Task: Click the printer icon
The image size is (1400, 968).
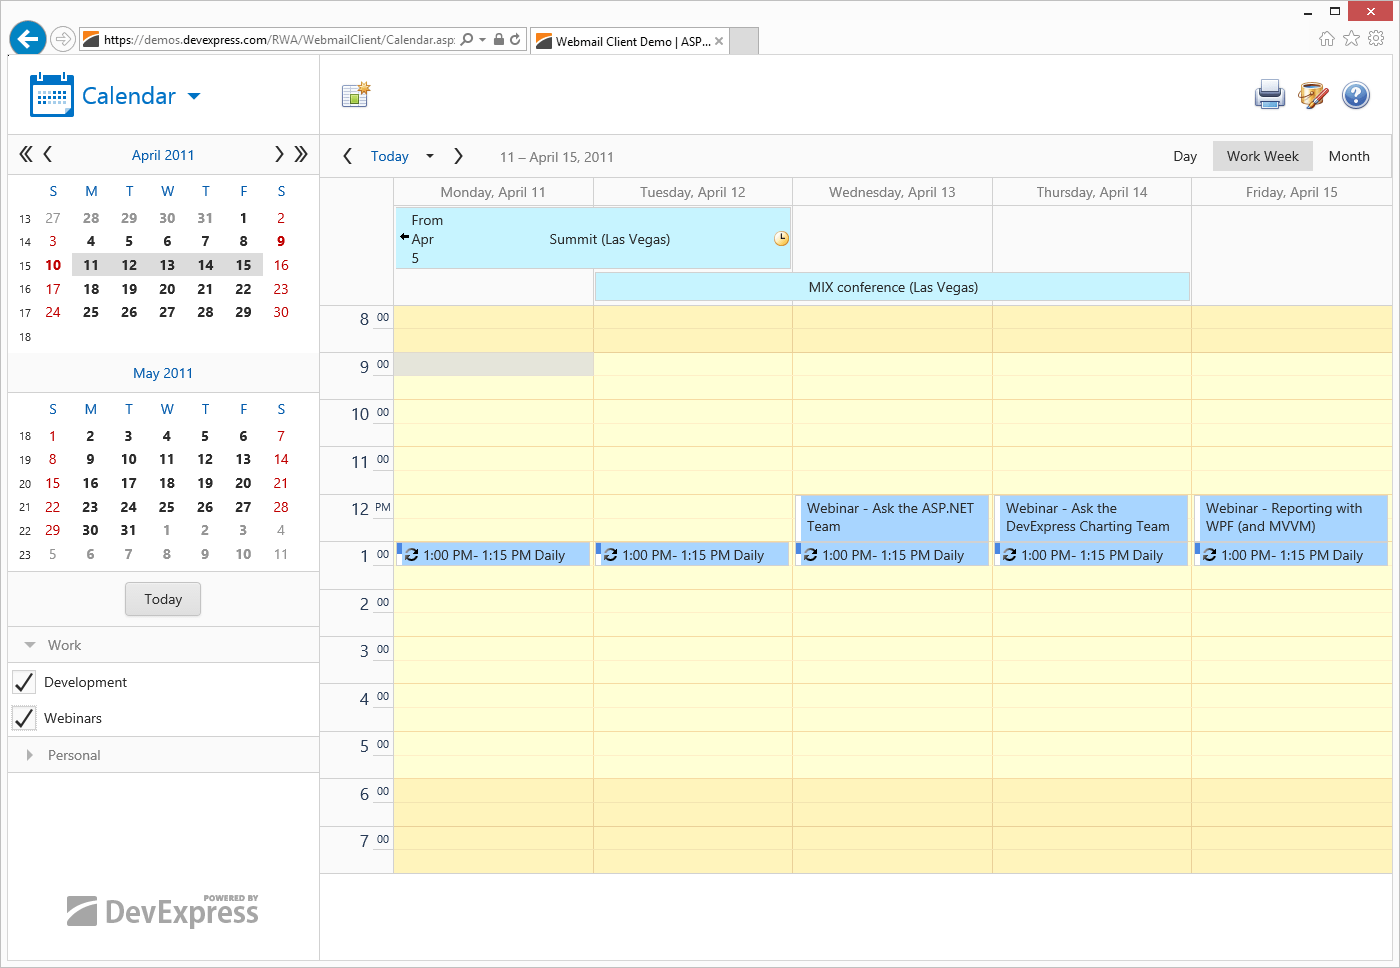Action: click(1269, 95)
